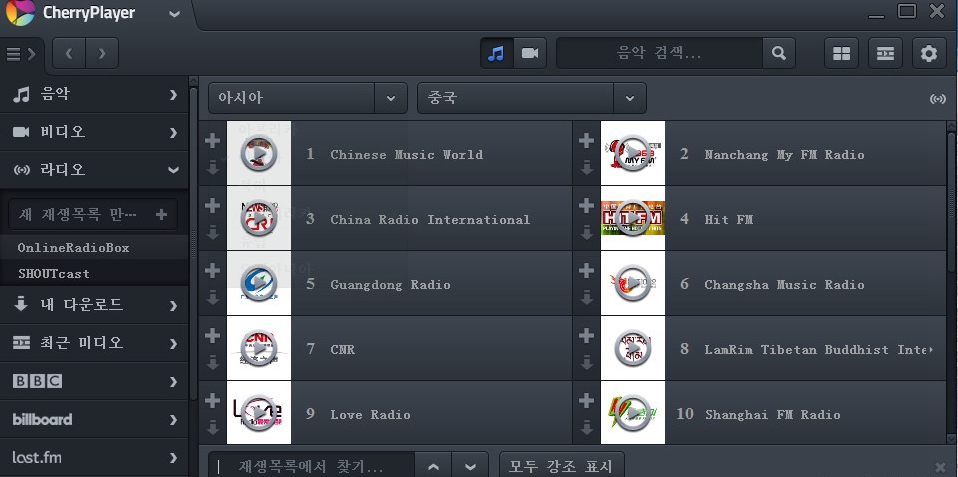Click the radio broadcast icon beside the dropdowns

(937, 99)
